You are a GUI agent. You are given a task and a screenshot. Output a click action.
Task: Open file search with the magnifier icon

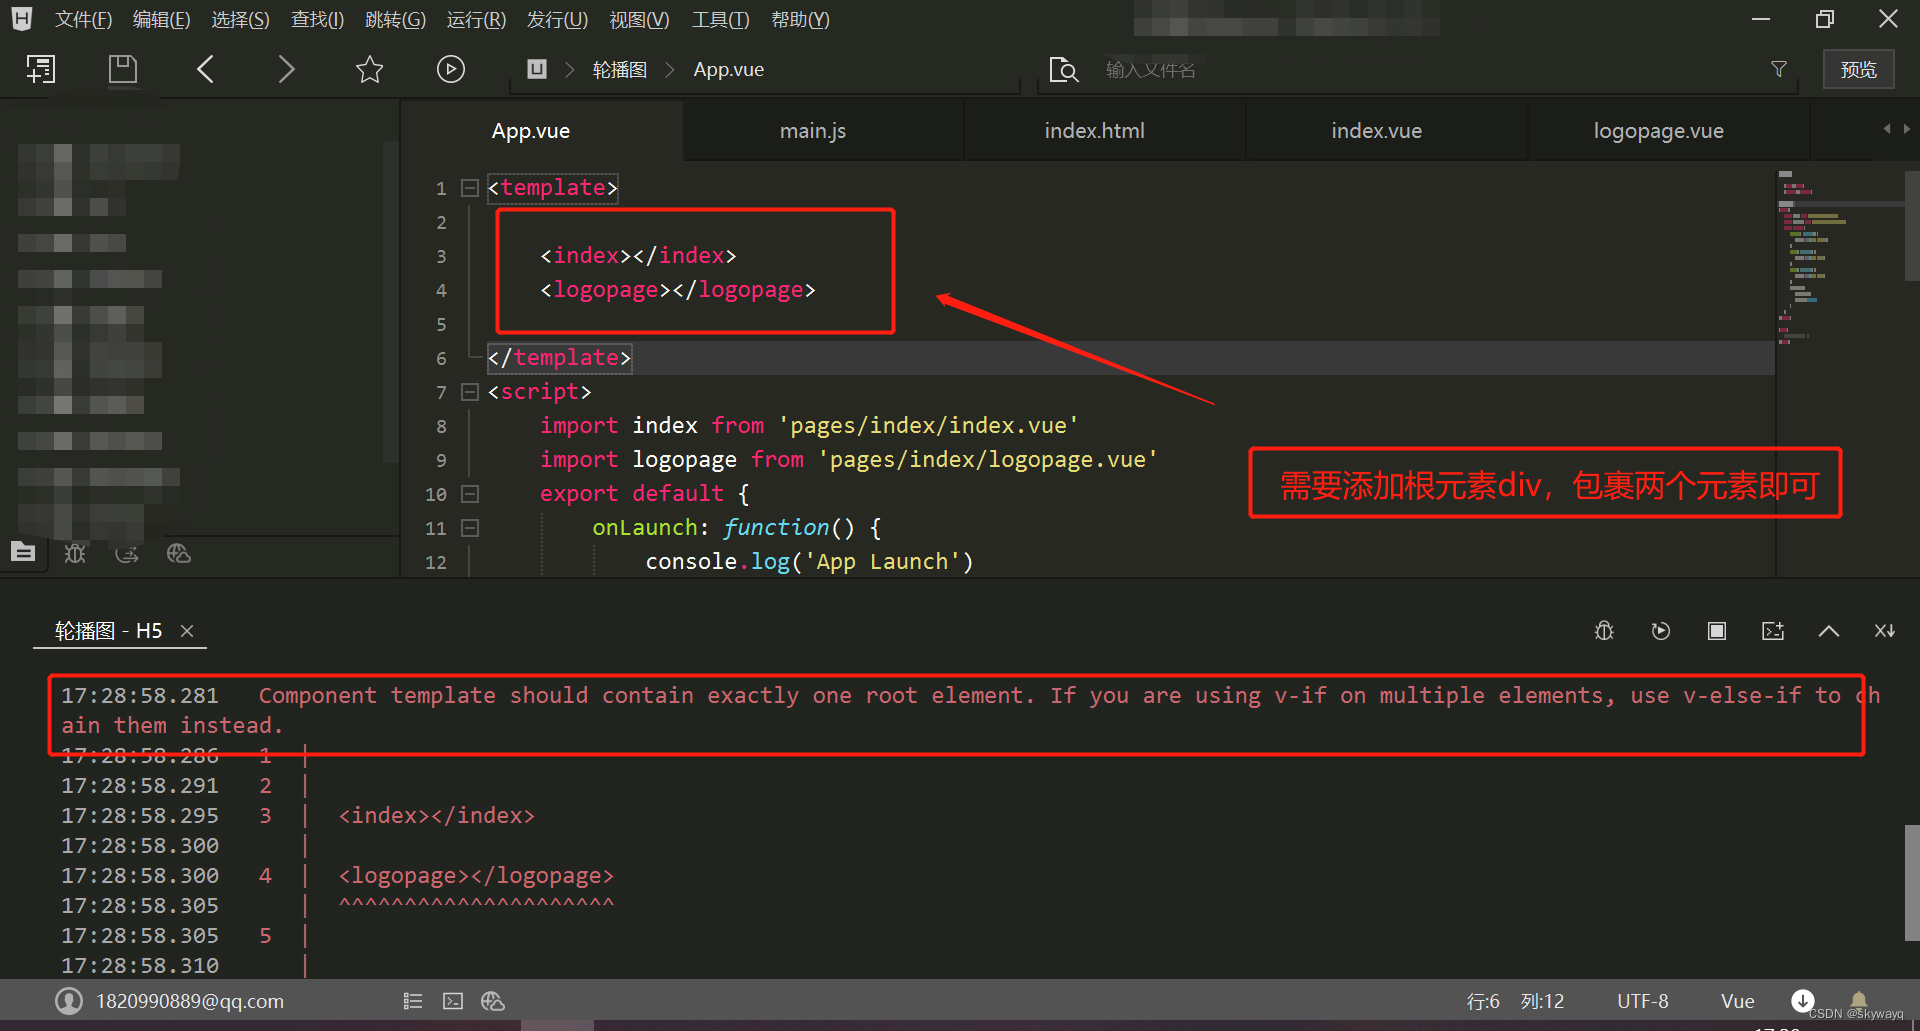(x=1063, y=69)
